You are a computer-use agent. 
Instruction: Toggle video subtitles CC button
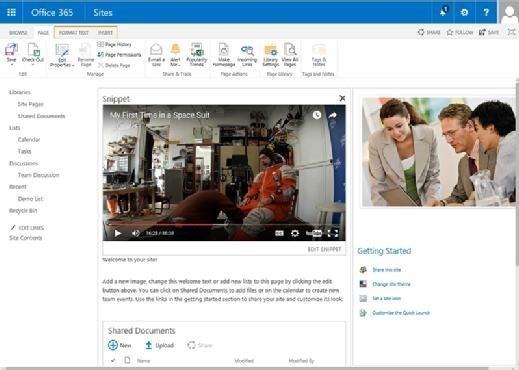click(x=279, y=233)
